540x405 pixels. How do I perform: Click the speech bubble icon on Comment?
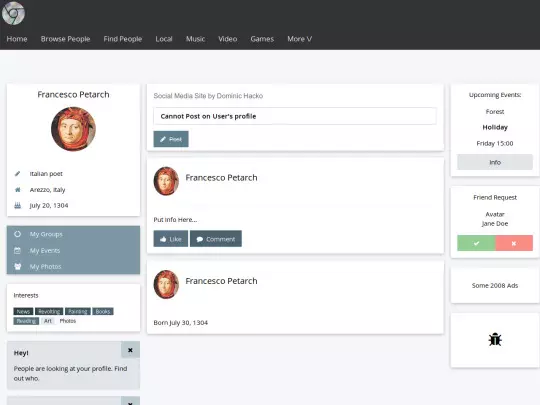pos(200,239)
